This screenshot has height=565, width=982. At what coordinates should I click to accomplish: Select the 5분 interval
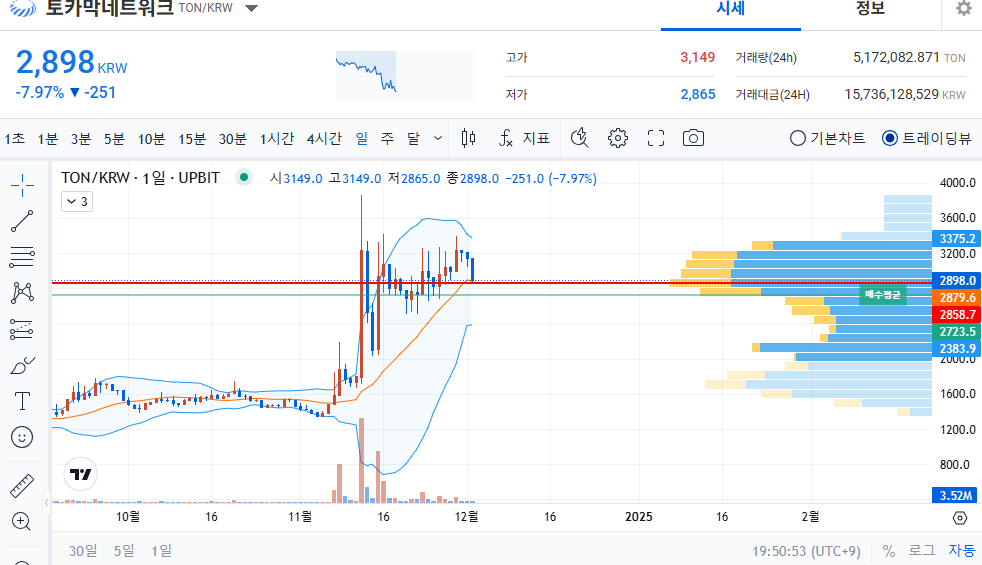tap(114, 138)
